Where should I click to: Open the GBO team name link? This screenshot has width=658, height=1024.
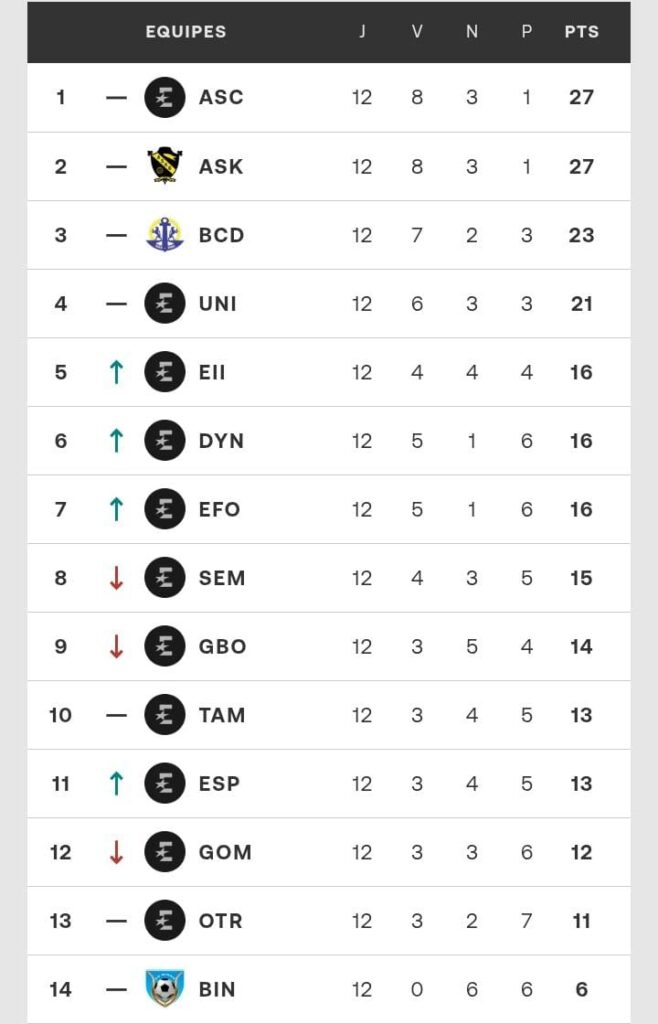[x=222, y=647]
